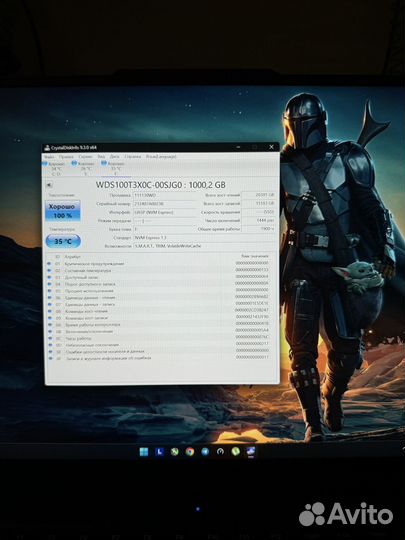Click the interface field UASP (NVM Express)
The height and width of the screenshot is (540, 405).
point(164,212)
